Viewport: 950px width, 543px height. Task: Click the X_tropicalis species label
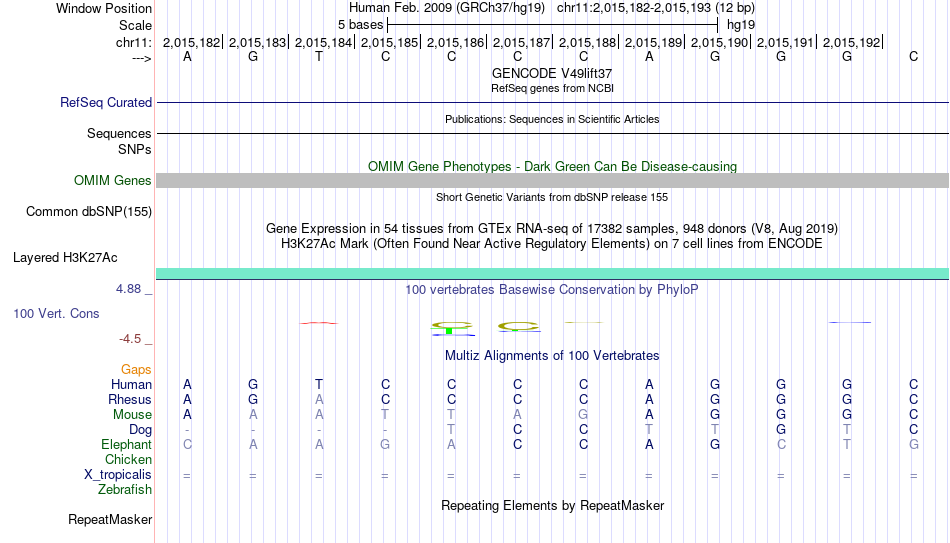coord(118,475)
